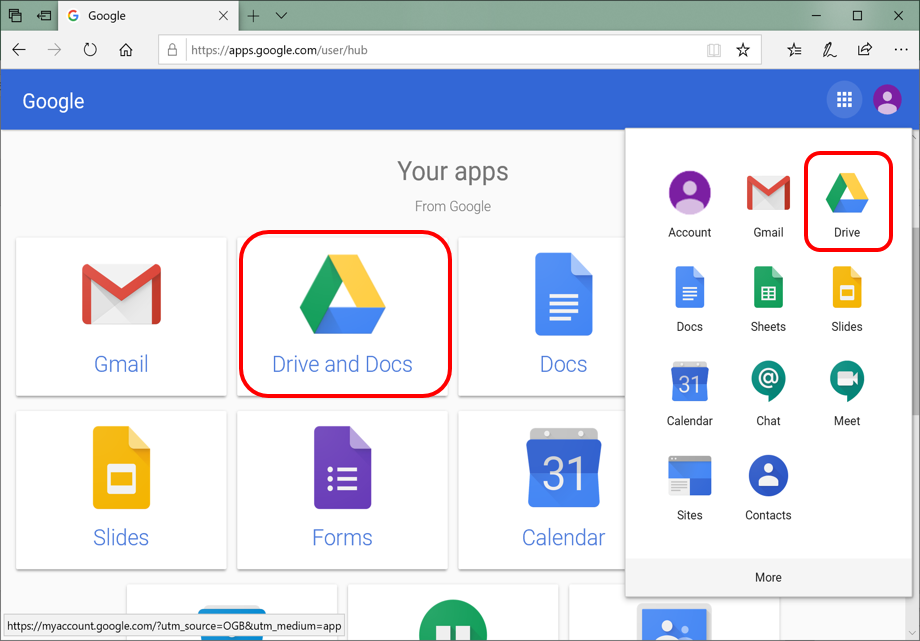The width and height of the screenshot is (920, 641).
Task: Close the Google browser tab
Action: click(x=224, y=16)
